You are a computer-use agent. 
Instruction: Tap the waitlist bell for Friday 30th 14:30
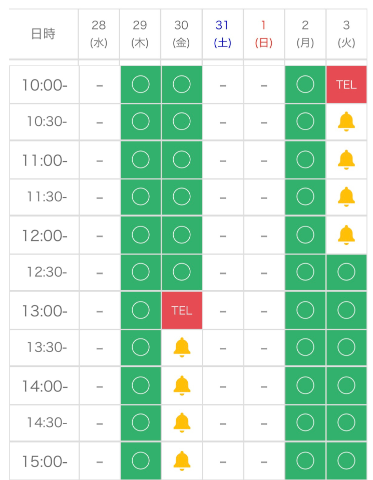tap(182, 423)
